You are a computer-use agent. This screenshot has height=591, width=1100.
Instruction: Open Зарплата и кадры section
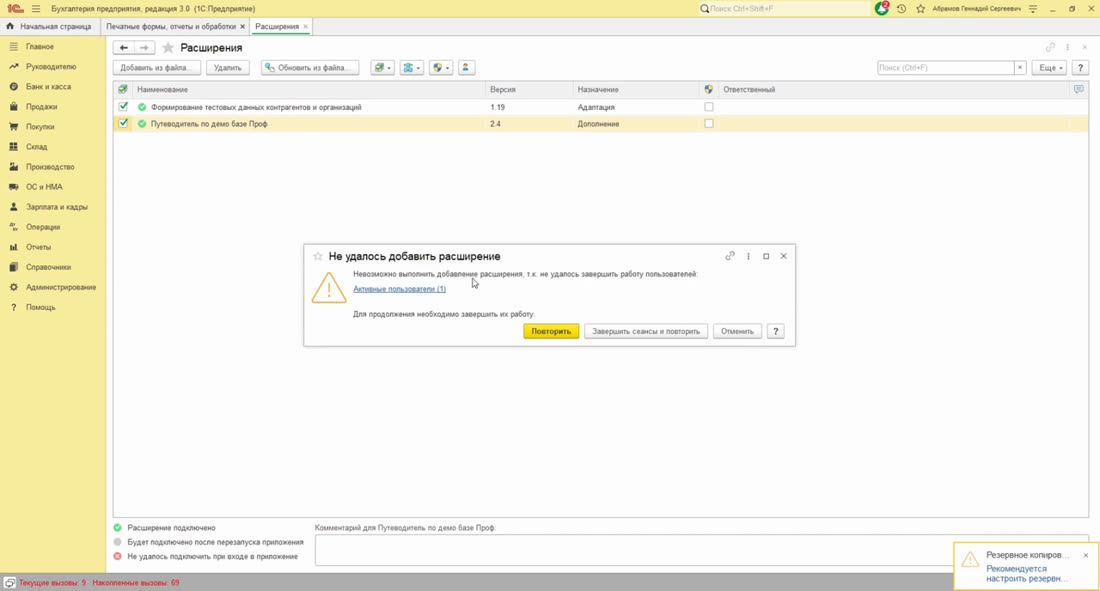pyautogui.click(x=56, y=207)
